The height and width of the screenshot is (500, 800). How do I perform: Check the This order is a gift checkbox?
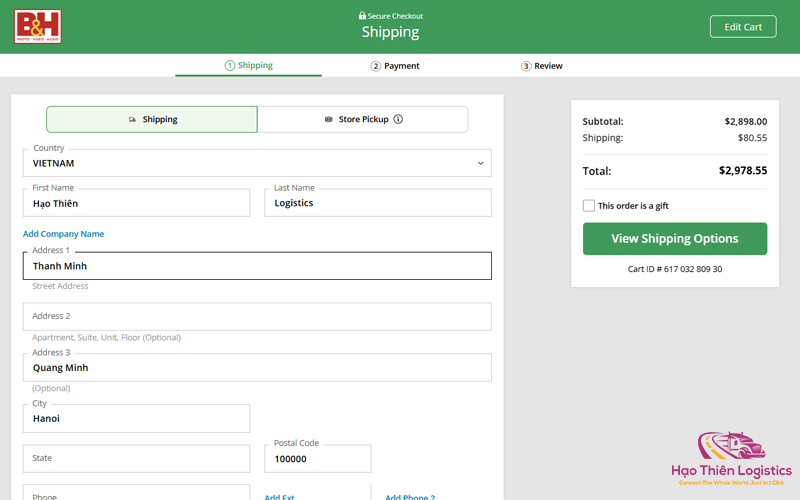pos(589,206)
